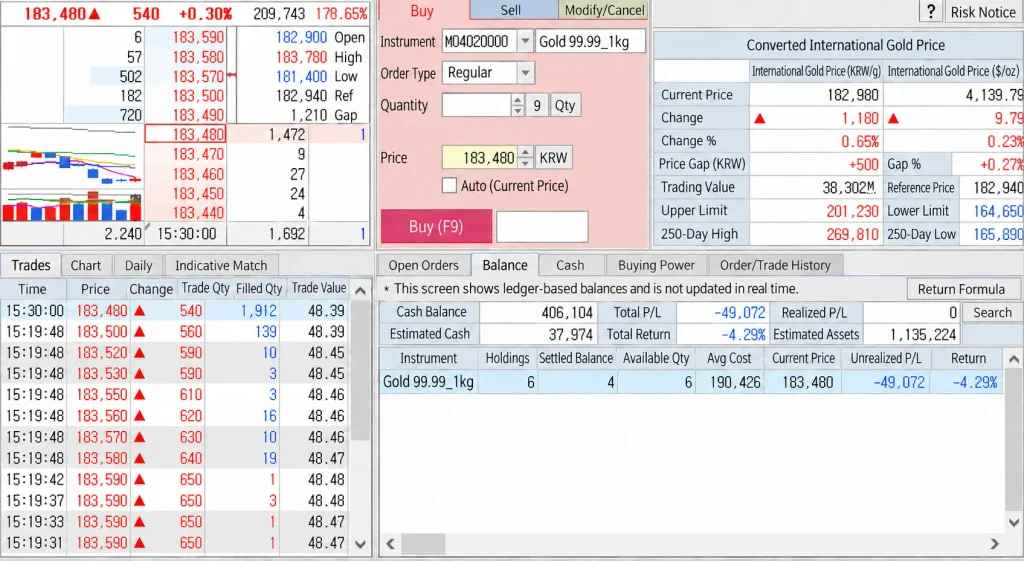Click the Trade Qty column header

coord(205,288)
